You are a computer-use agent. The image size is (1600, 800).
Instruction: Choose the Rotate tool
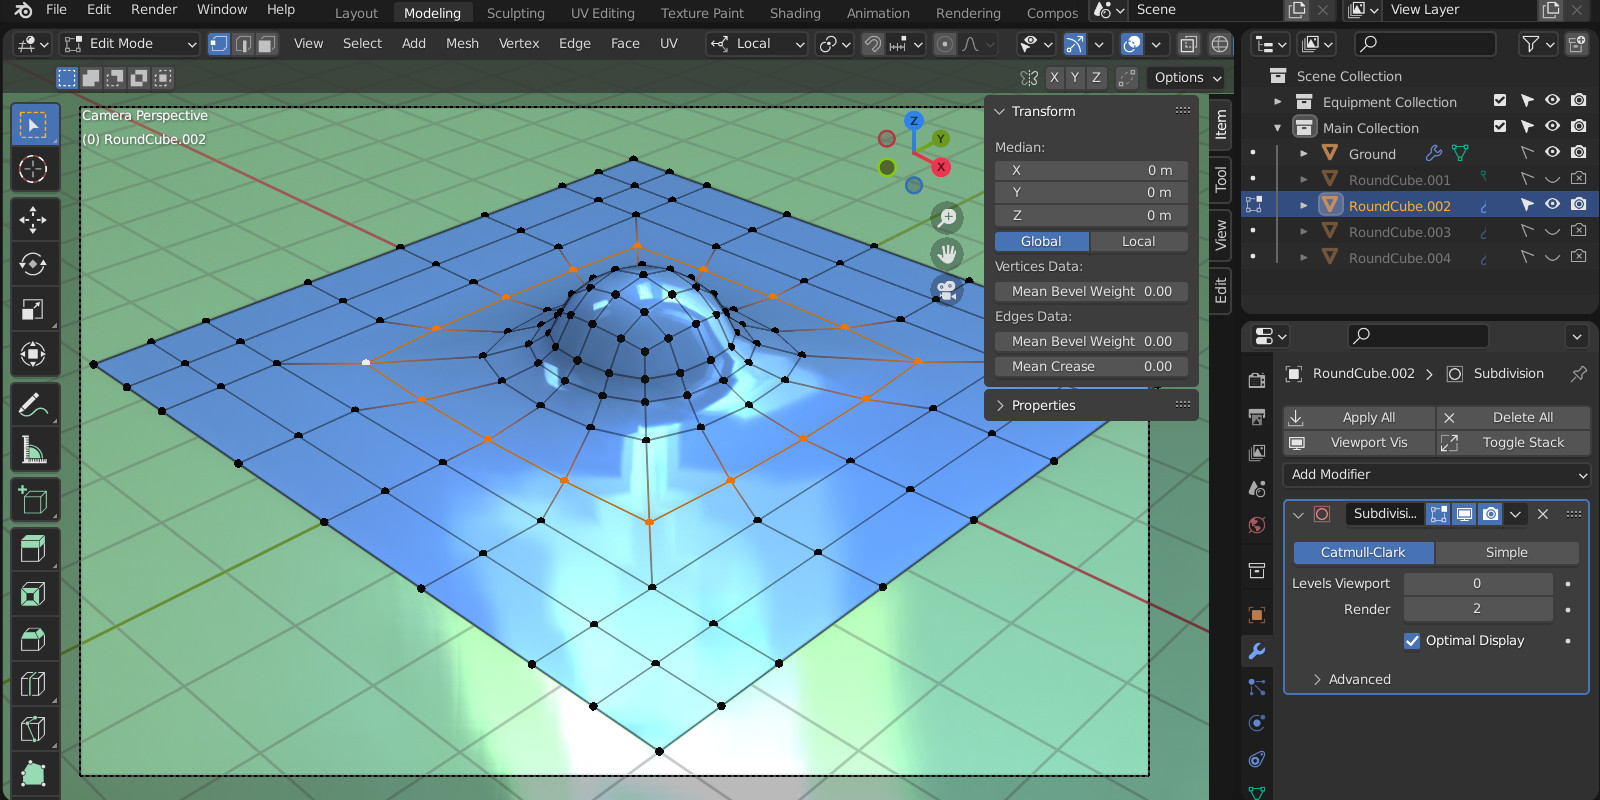tap(34, 264)
